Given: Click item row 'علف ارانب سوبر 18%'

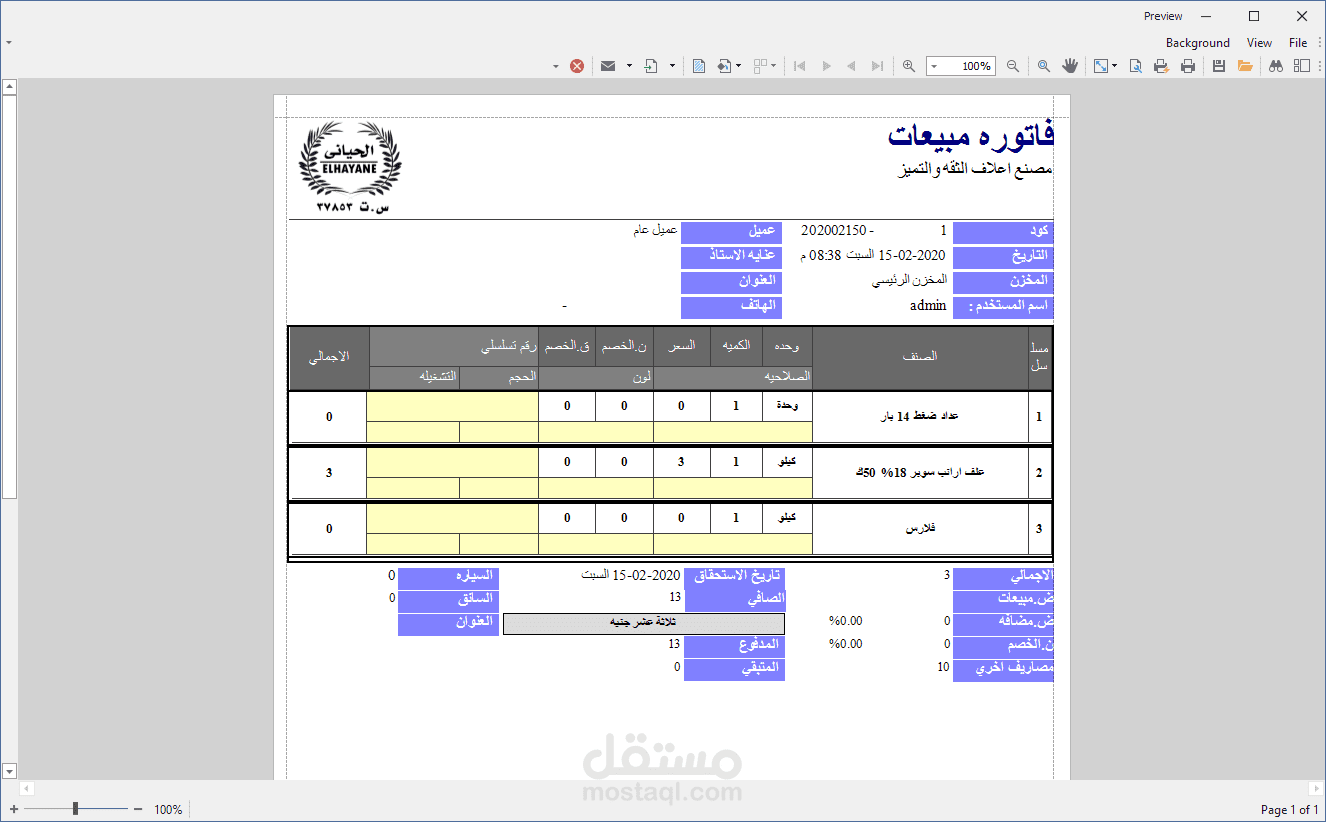Looking at the screenshot, I should pos(921,471).
